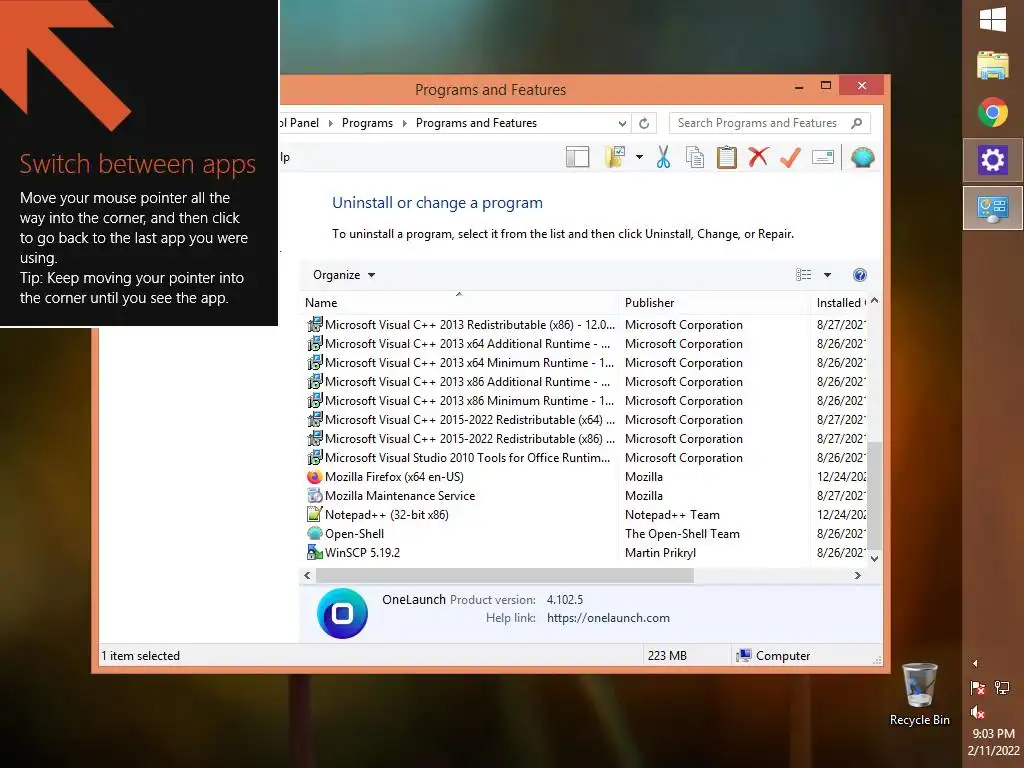Select the Open-Shell program entry

point(584,534)
